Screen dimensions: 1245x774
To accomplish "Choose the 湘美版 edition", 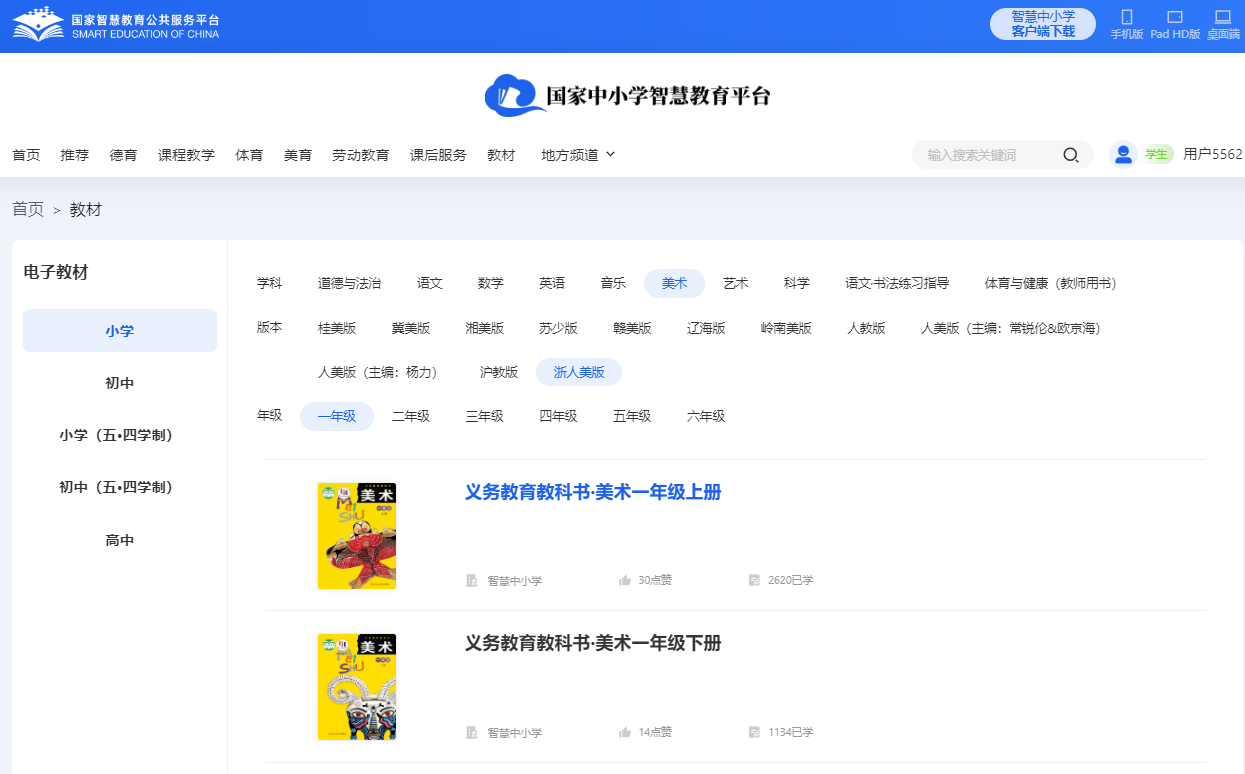I will [x=485, y=327].
